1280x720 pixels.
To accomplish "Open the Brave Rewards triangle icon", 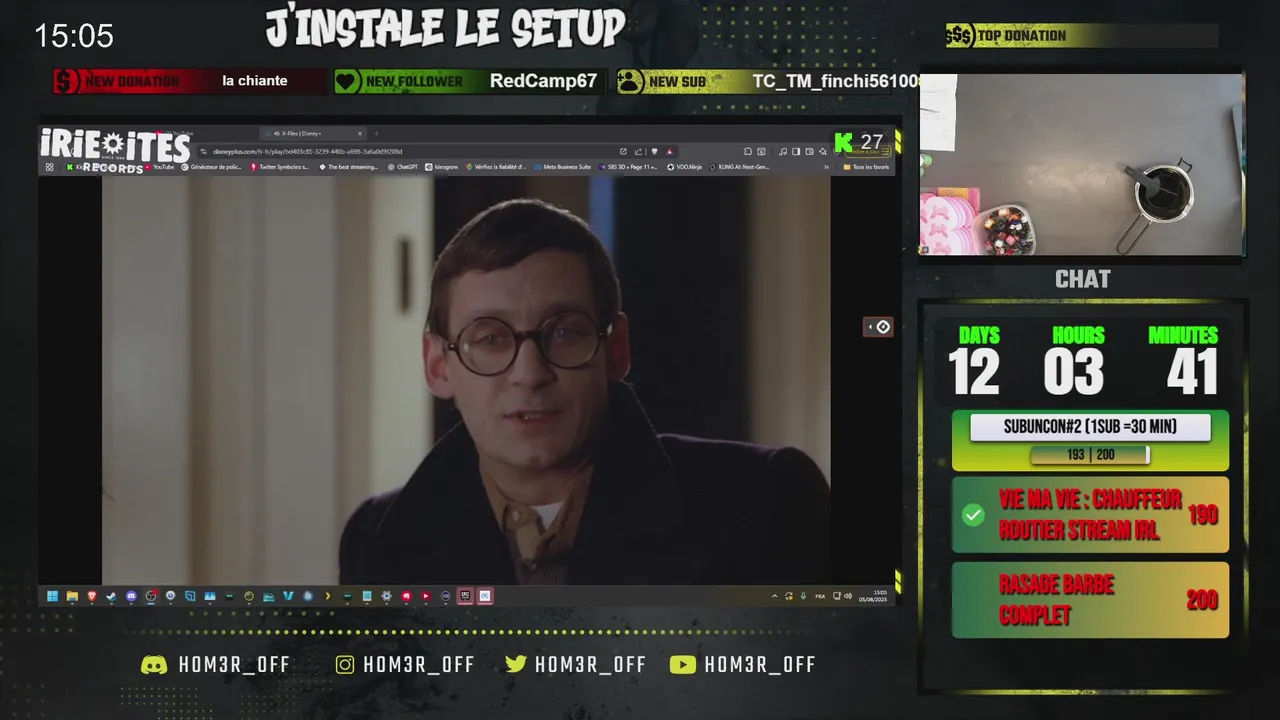I will point(670,152).
